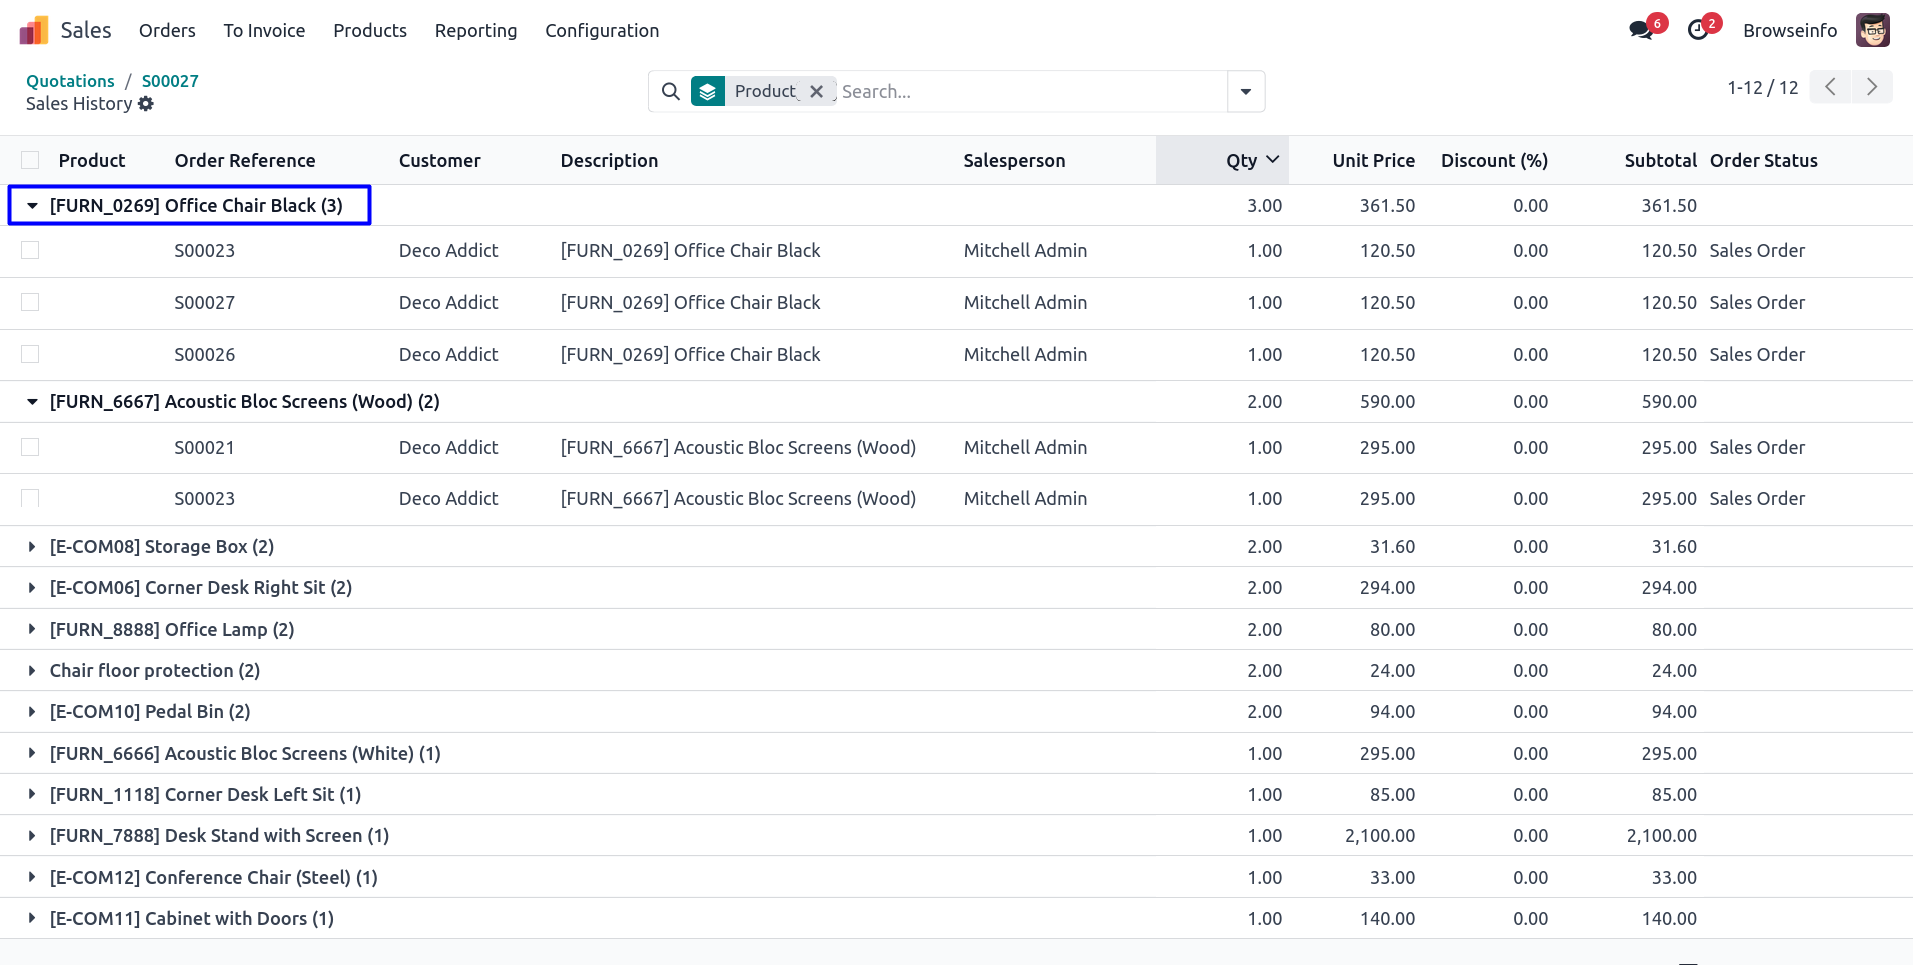Check the S00027 Office Chair row checkbox
1913x965 pixels.
pyautogui.click(x=30, y=302)
